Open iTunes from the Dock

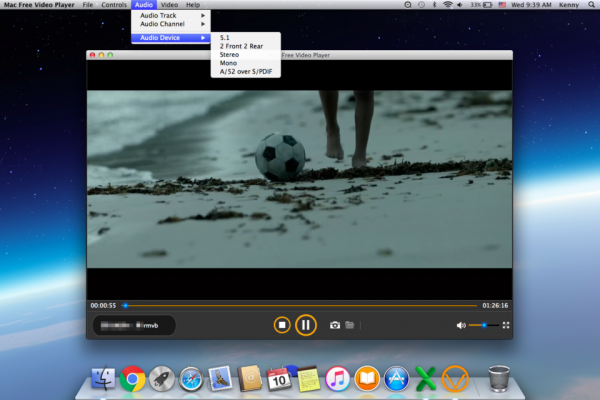tap(338, 379)
